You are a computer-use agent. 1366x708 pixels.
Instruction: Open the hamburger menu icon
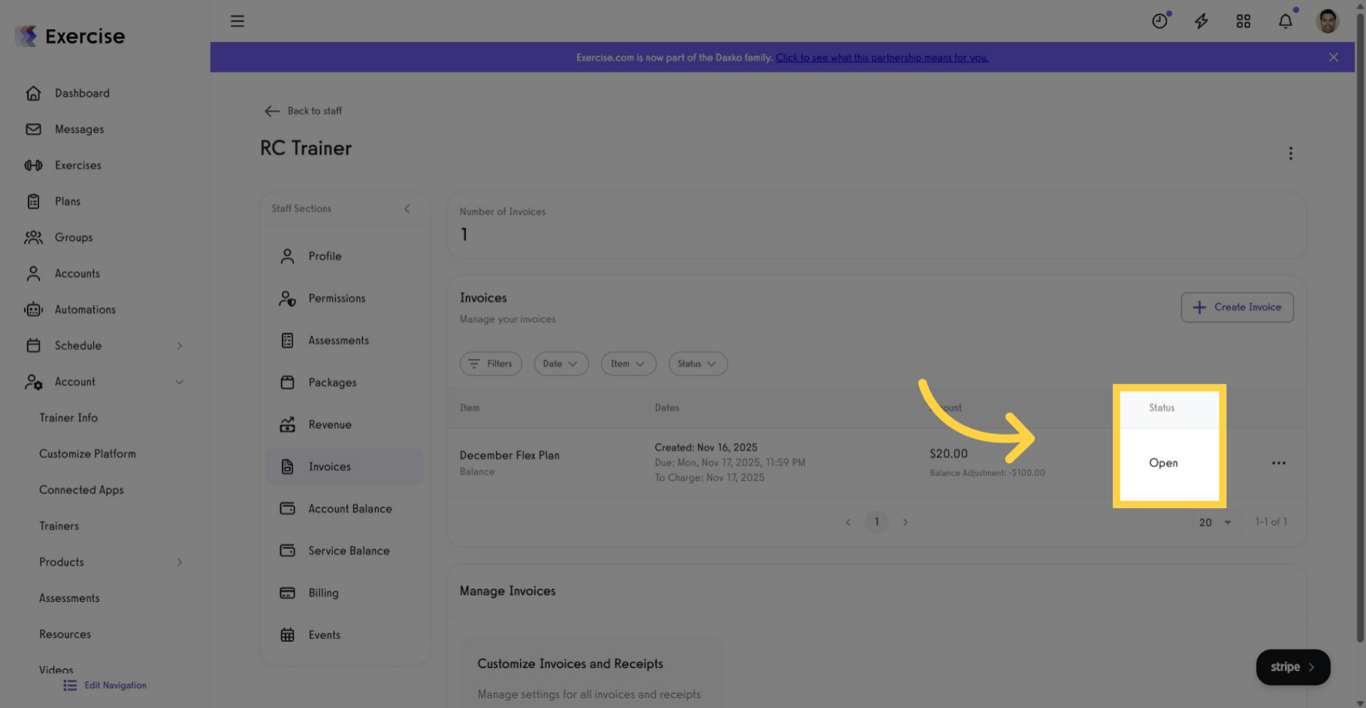coord(237,20)
